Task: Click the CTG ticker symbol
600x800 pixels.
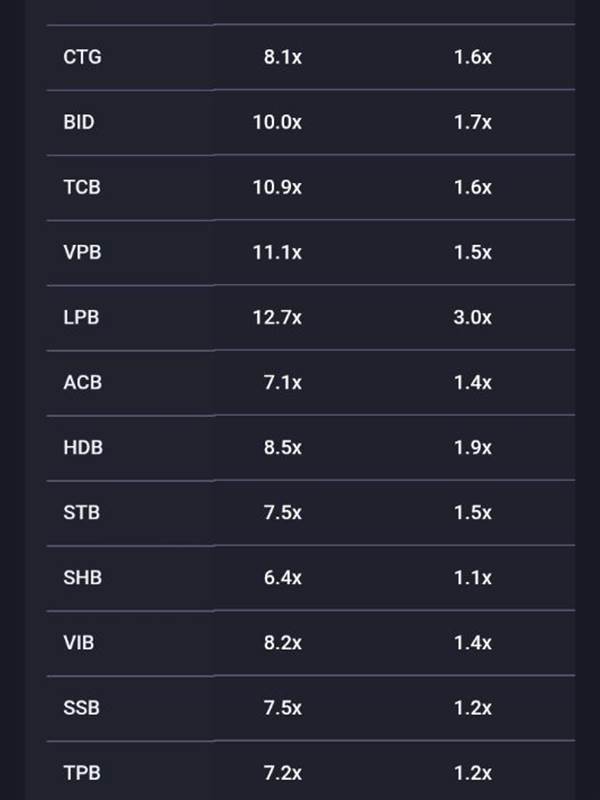Action: [x=82, y=57]
